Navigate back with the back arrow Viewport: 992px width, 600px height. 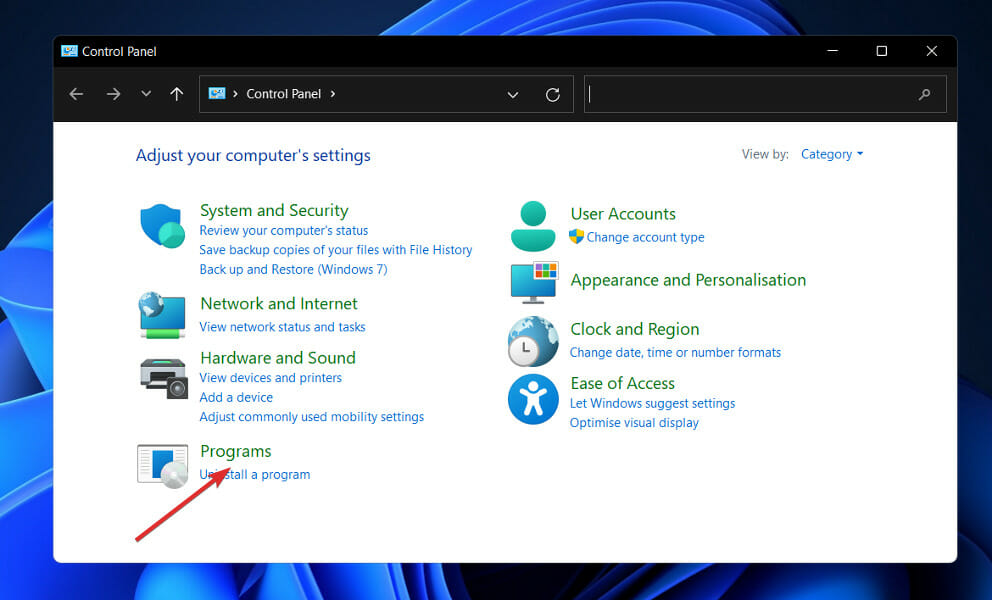tap(77, 94)
